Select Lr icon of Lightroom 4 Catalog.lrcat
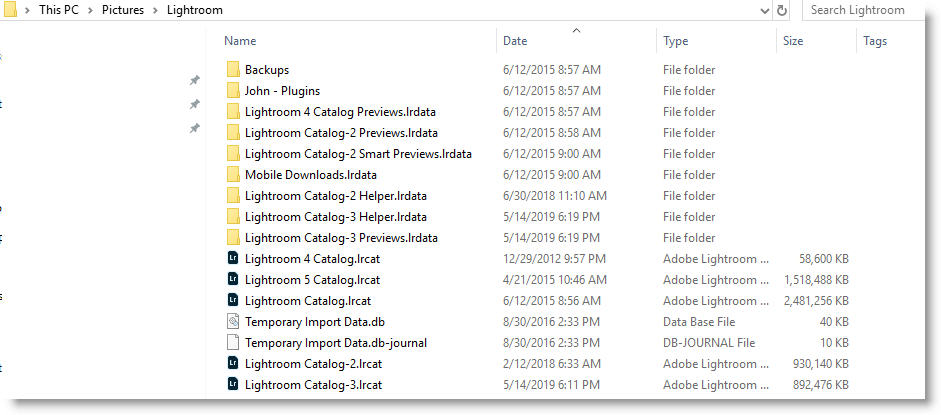The width and height of the screenshot is (941, 415). click(233, 258)
